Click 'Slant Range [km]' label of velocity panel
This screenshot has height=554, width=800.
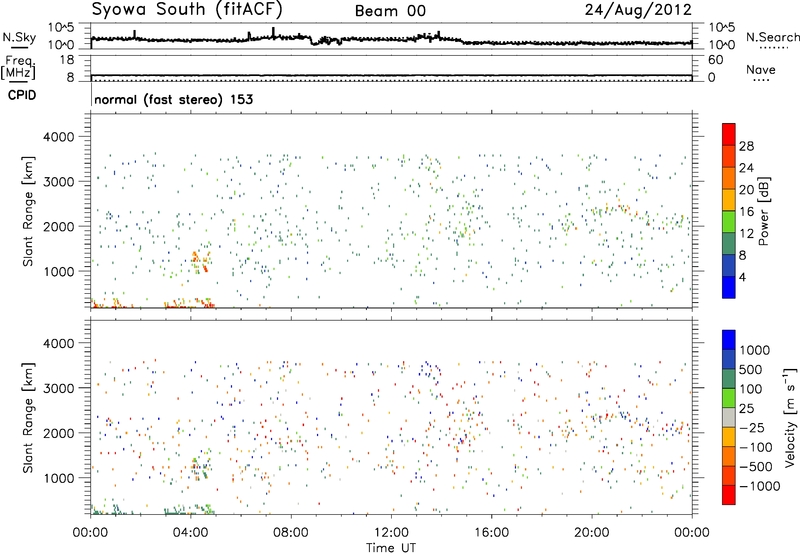[28, 418]
